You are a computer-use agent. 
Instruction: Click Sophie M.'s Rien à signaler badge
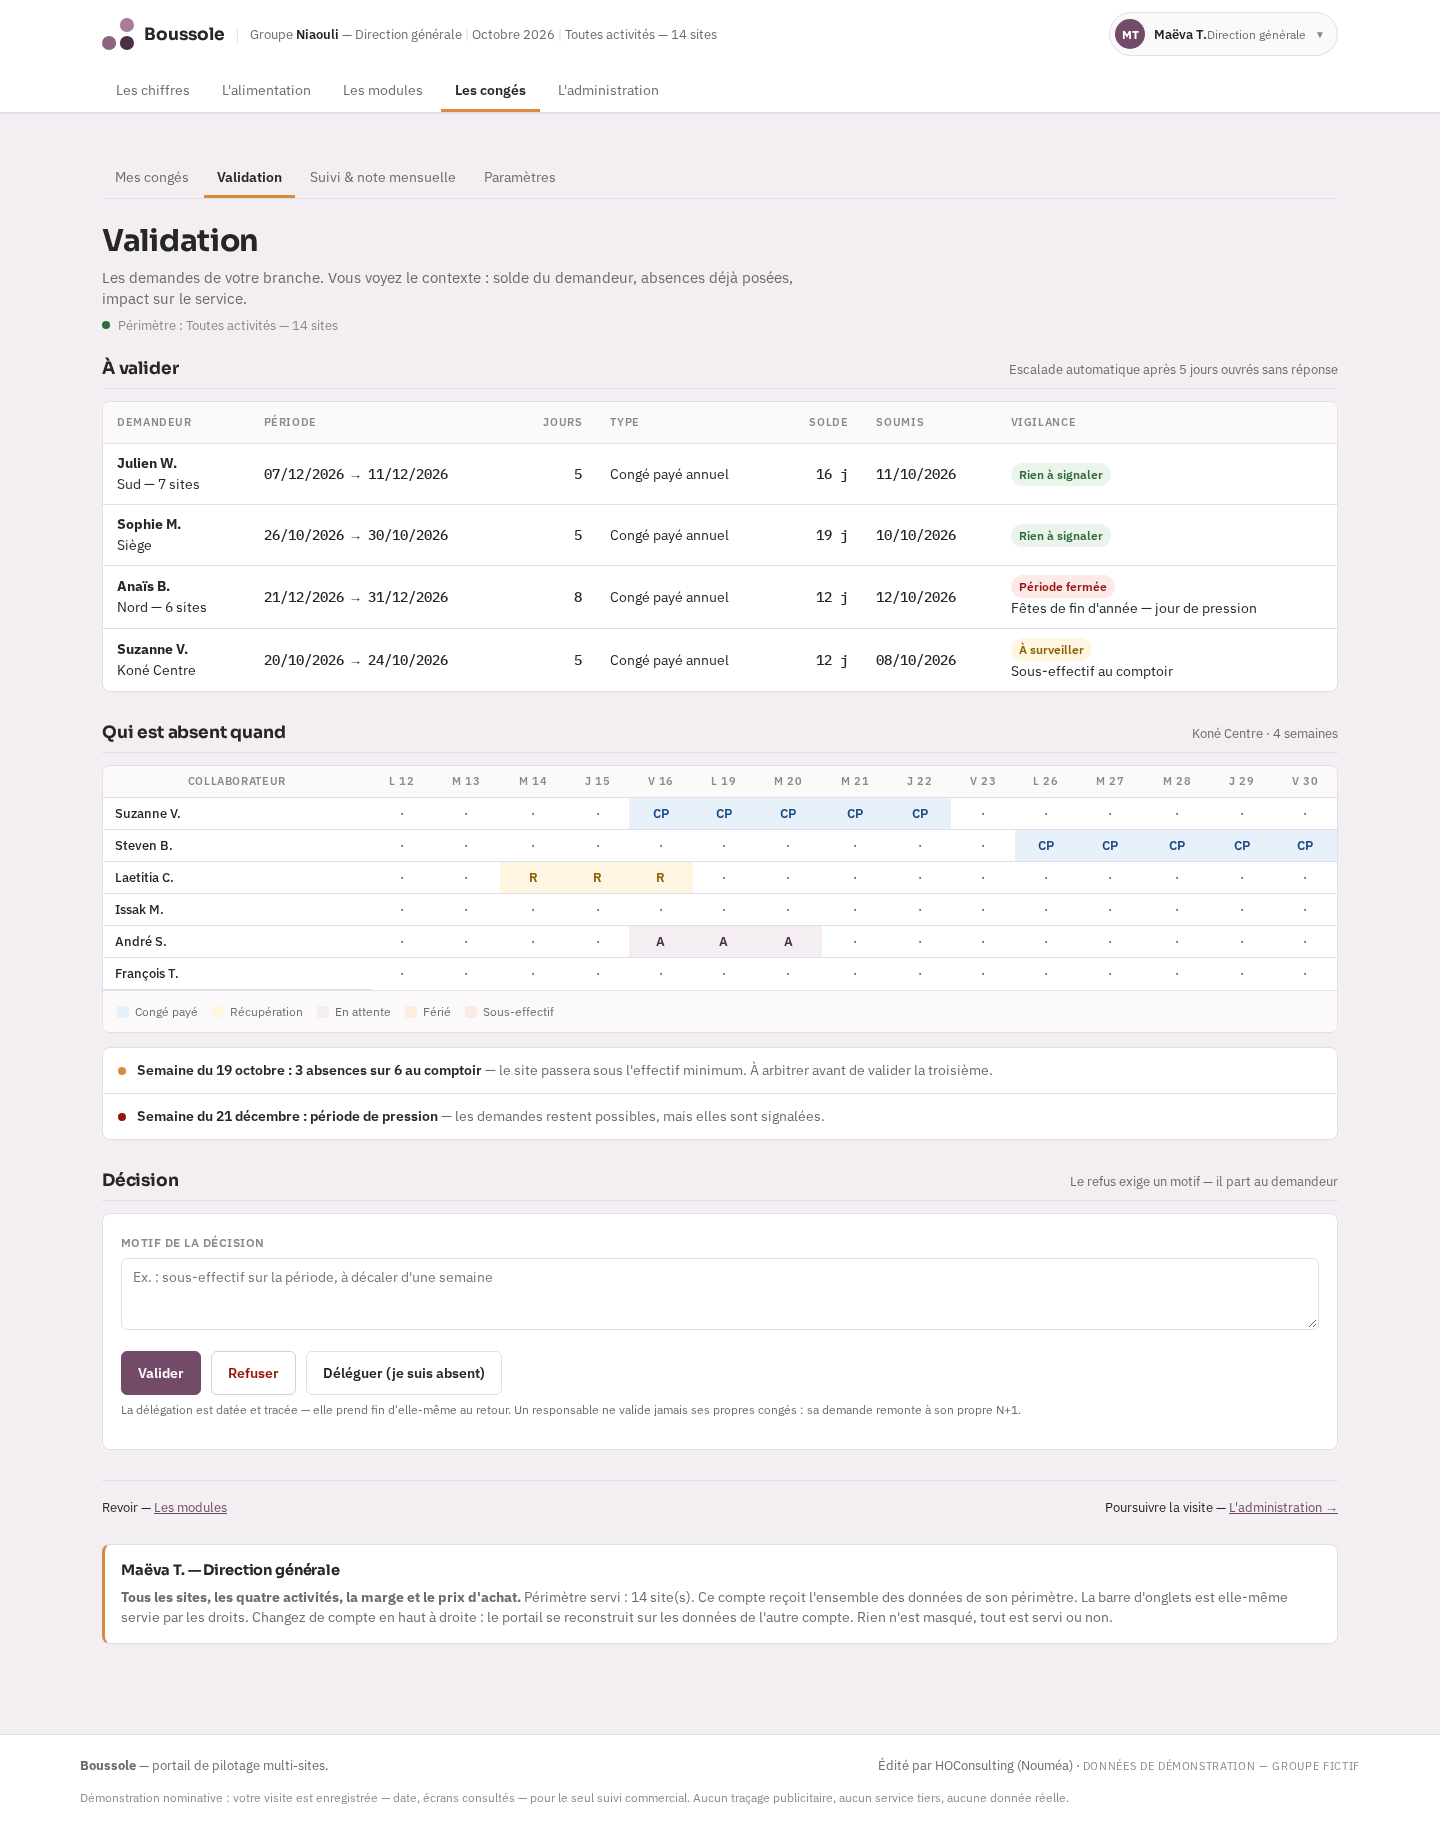click(x=1061, y=536)
